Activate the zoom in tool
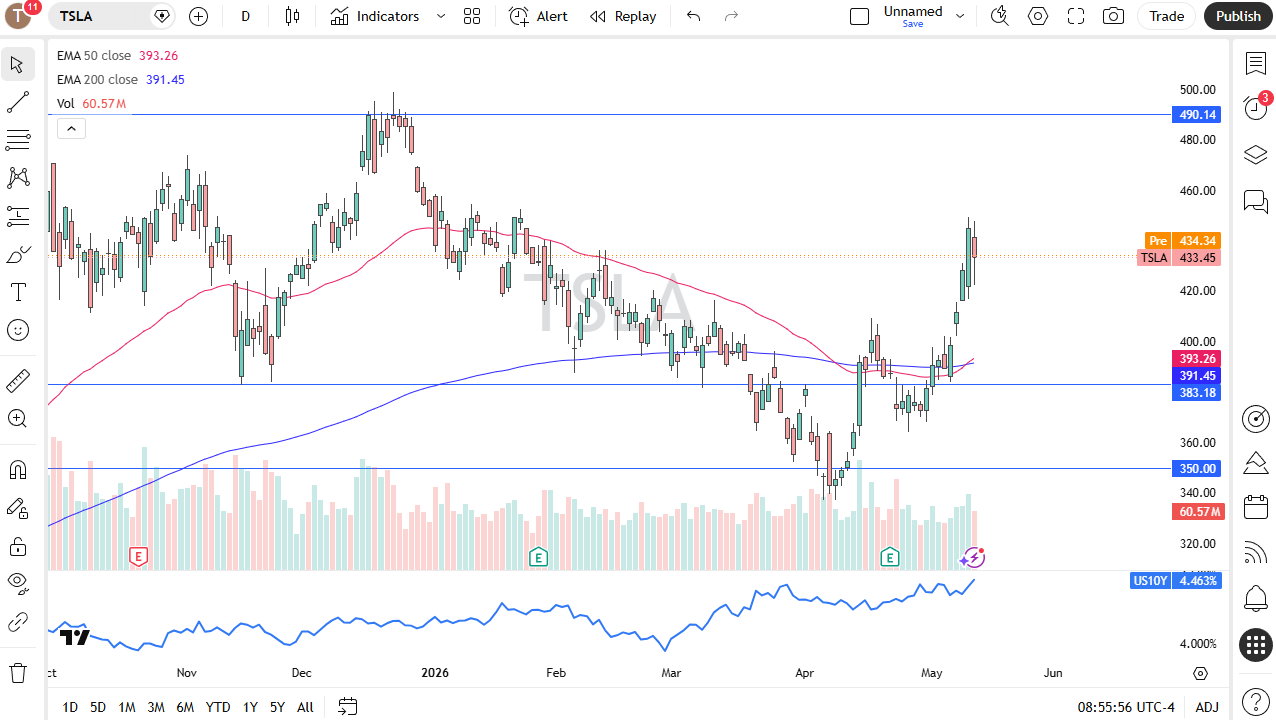The height and width of the screenshot is (720, 1276). coord(17,418)
